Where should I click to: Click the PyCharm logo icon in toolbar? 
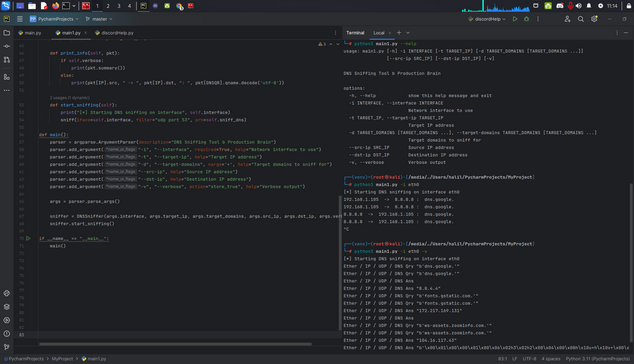(x=6, y=19)
